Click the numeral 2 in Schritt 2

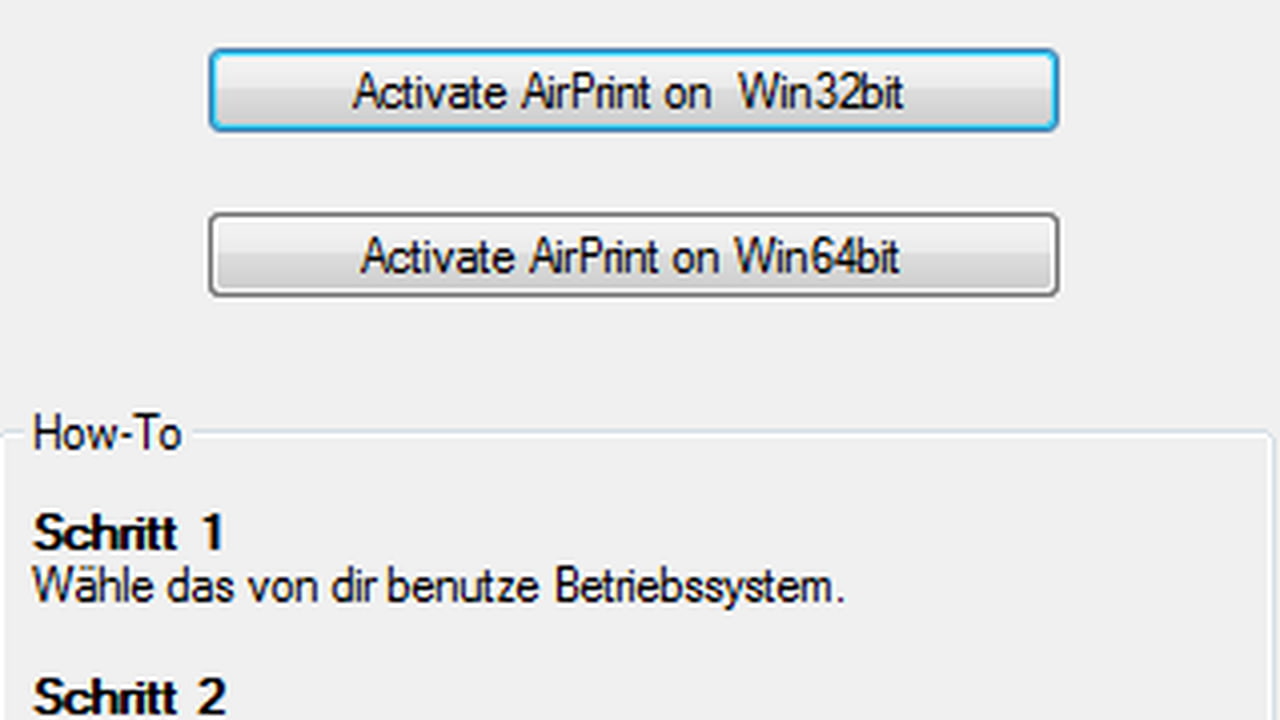pos(211,696)
